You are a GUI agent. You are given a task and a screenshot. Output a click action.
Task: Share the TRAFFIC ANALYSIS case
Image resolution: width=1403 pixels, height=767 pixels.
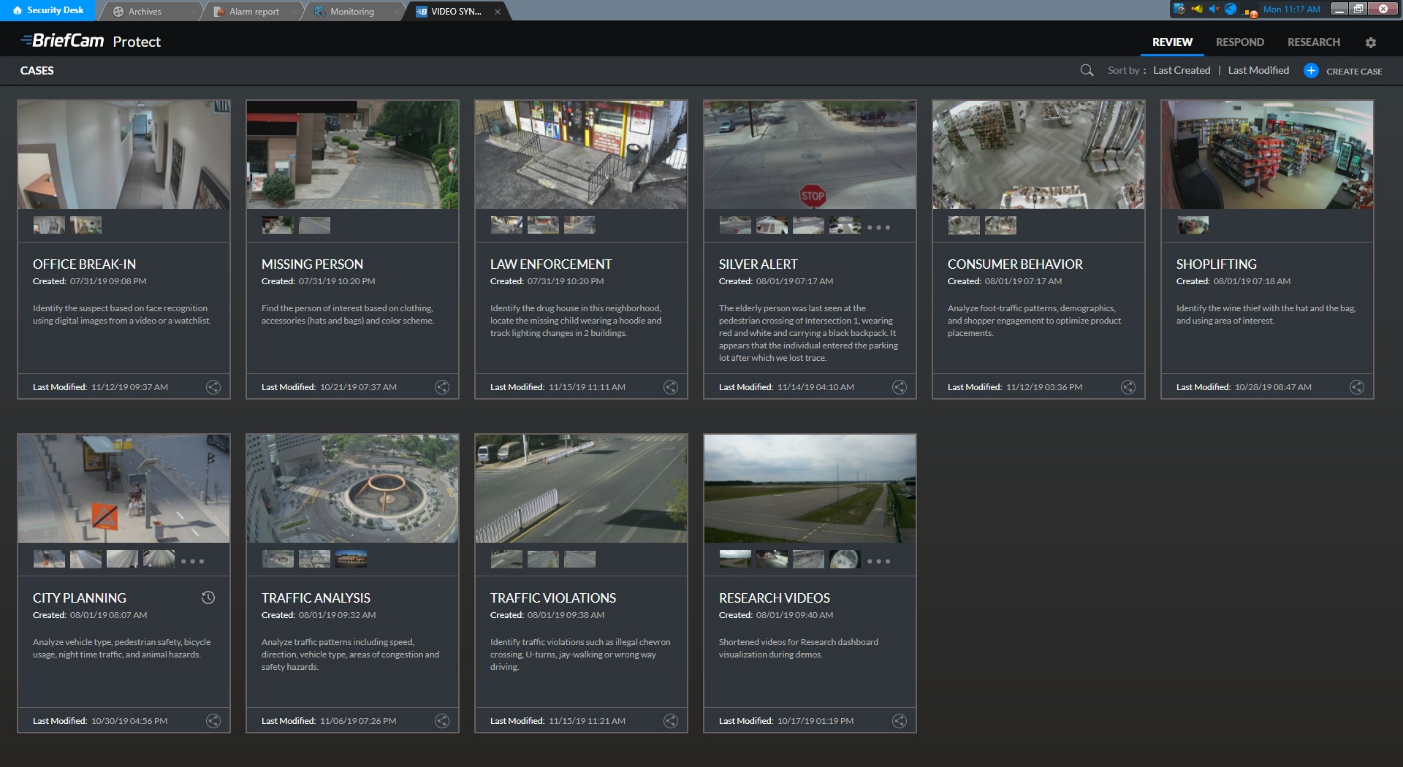click(442, 720)
